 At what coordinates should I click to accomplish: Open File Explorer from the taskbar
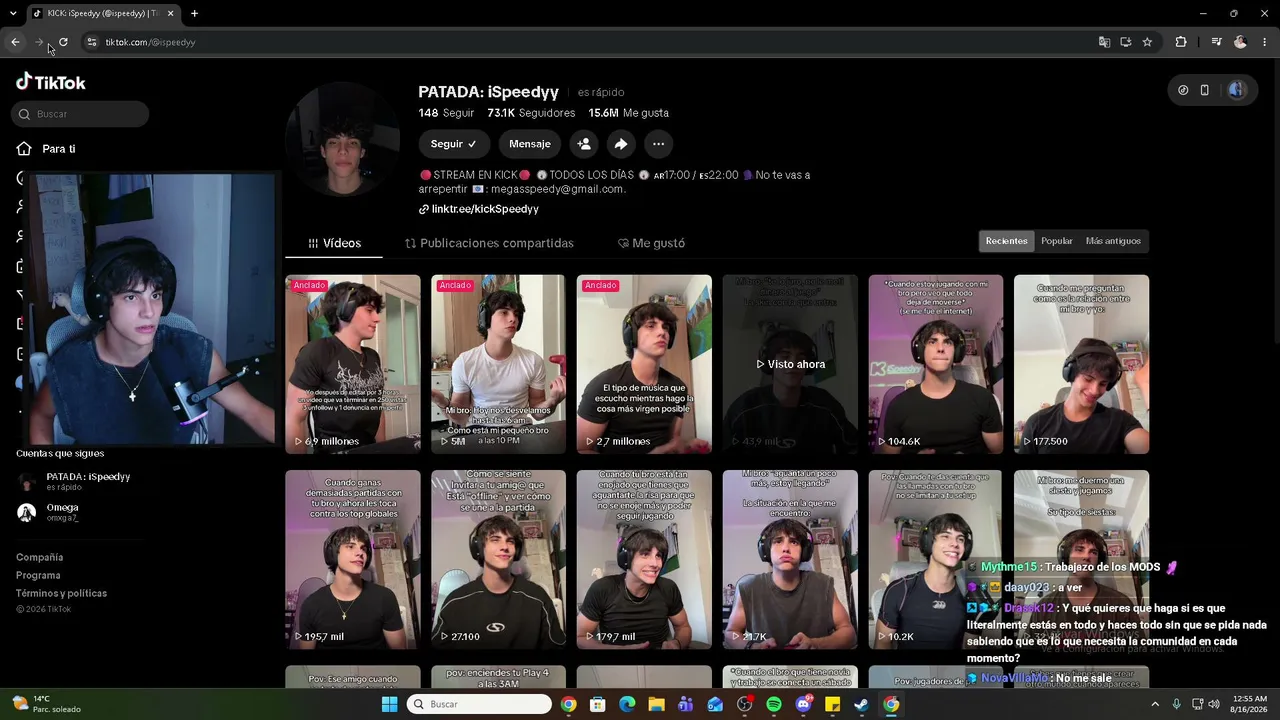pyautogui.click(x=657, y=704)
